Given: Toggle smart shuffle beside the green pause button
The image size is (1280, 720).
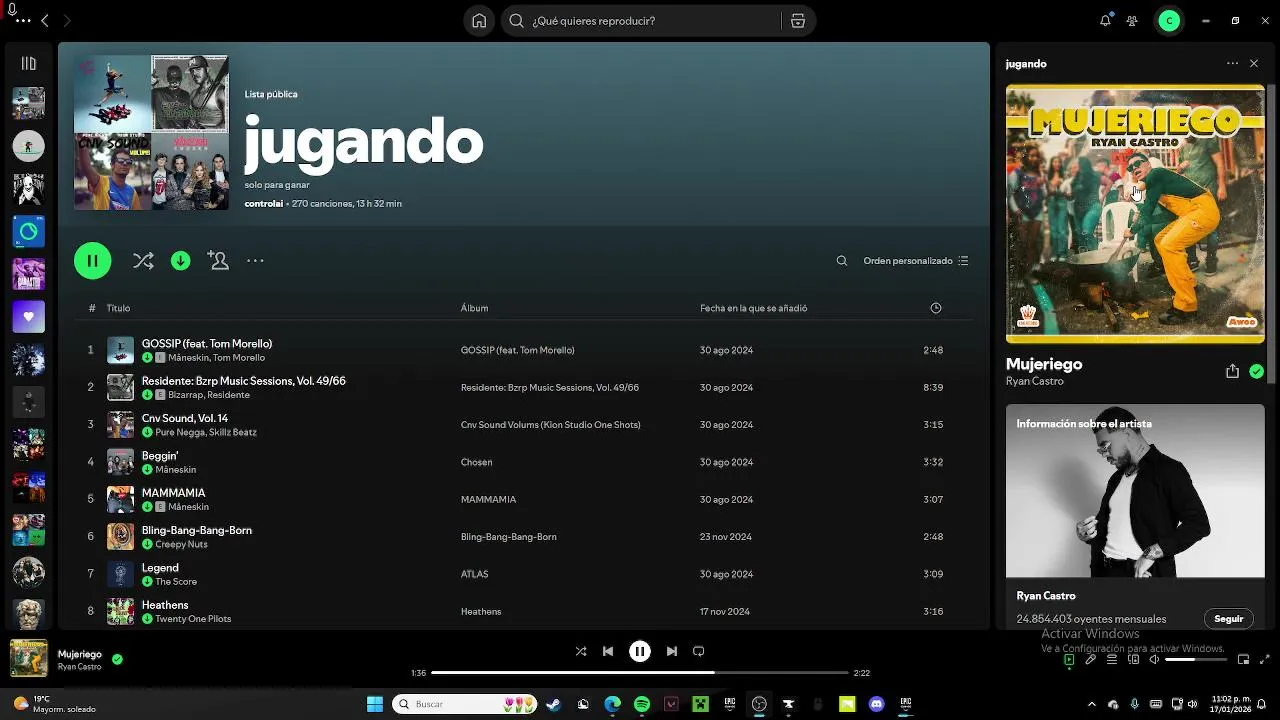Looking at the screenshot, I should 143,261.
